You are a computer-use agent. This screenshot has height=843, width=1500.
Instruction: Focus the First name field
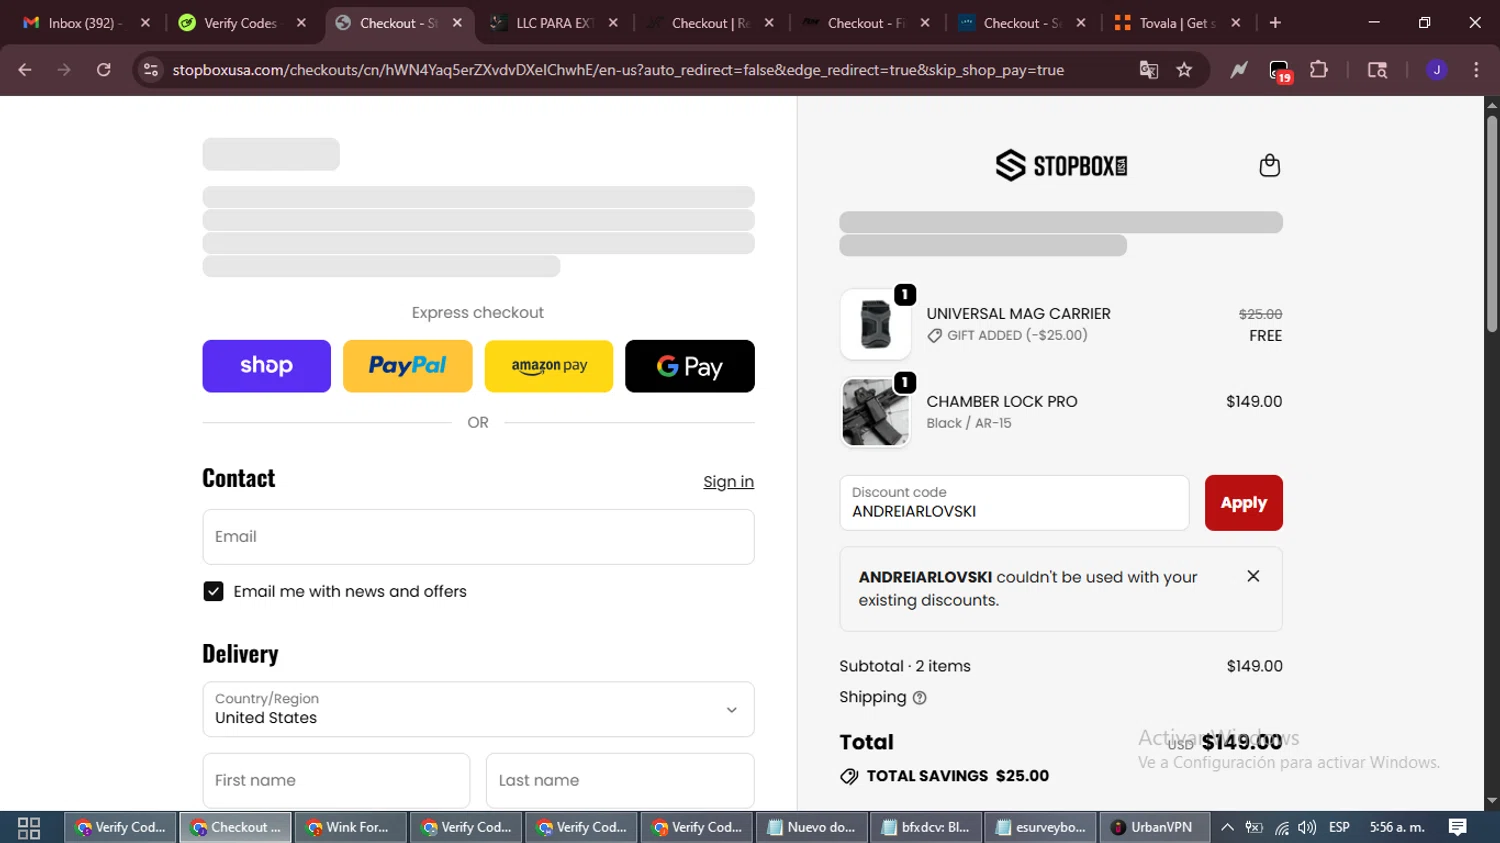point(336,780)
